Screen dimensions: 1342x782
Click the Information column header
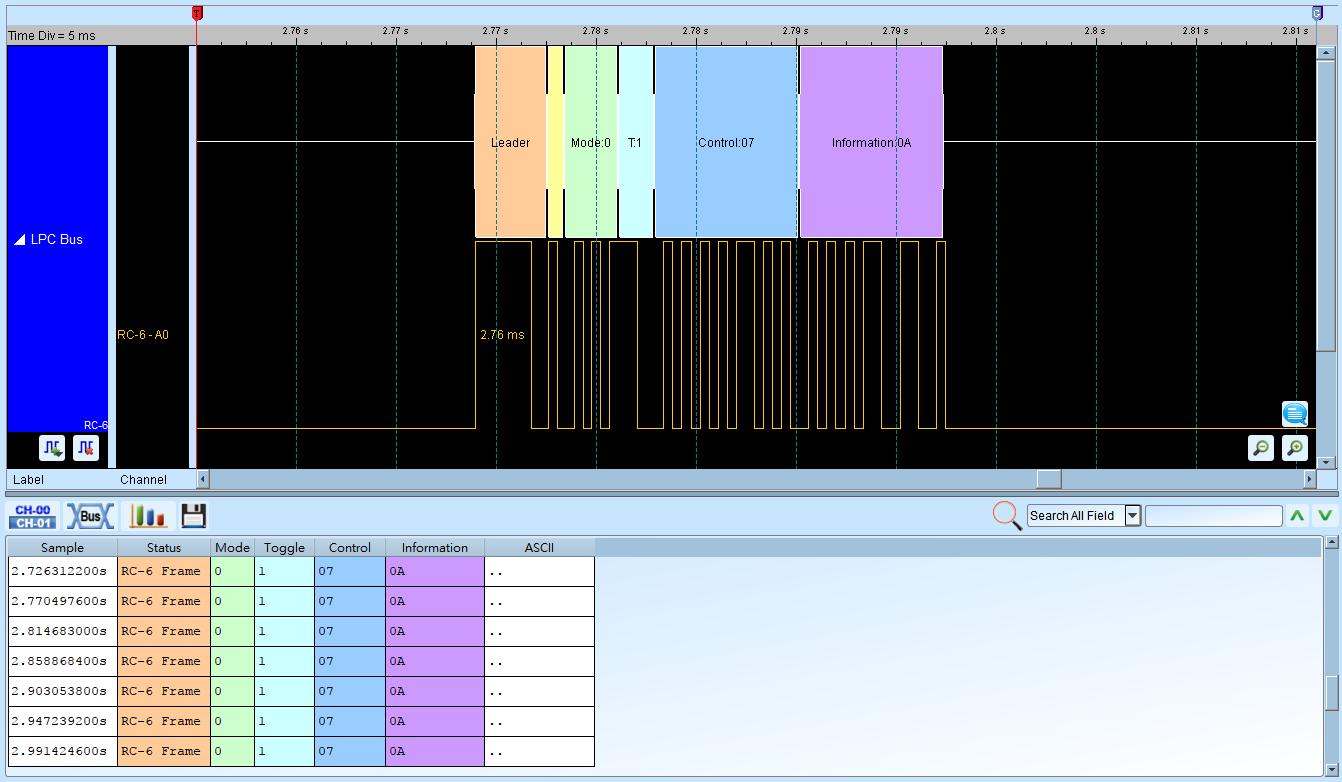coord(435,547)
